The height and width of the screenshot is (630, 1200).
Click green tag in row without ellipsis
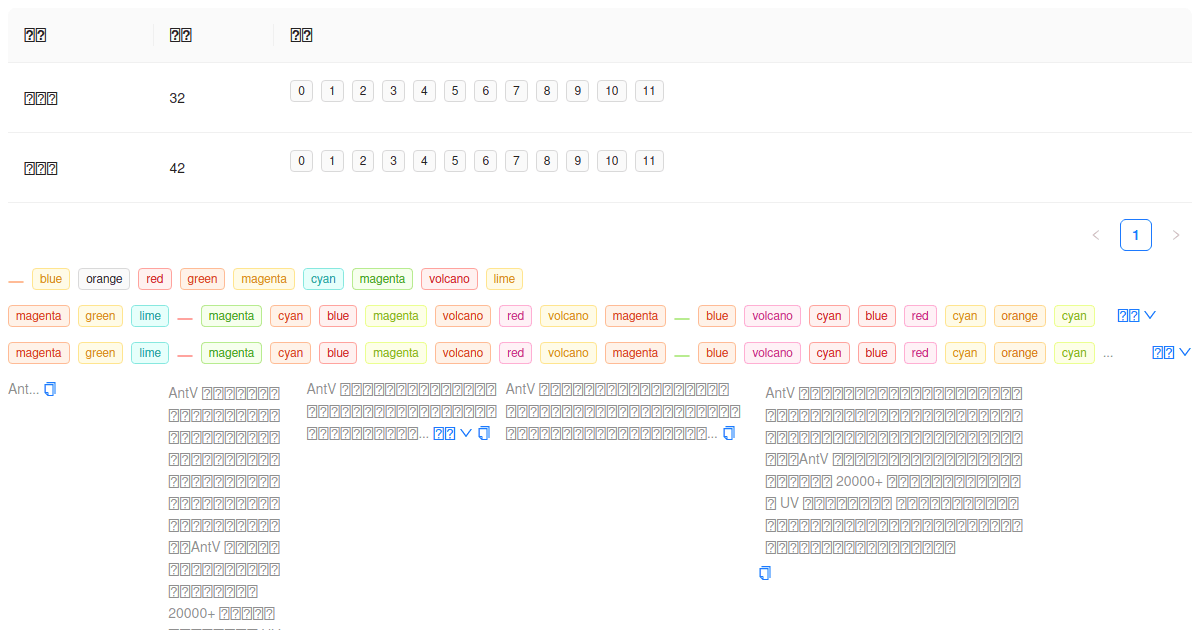[100, 316]
